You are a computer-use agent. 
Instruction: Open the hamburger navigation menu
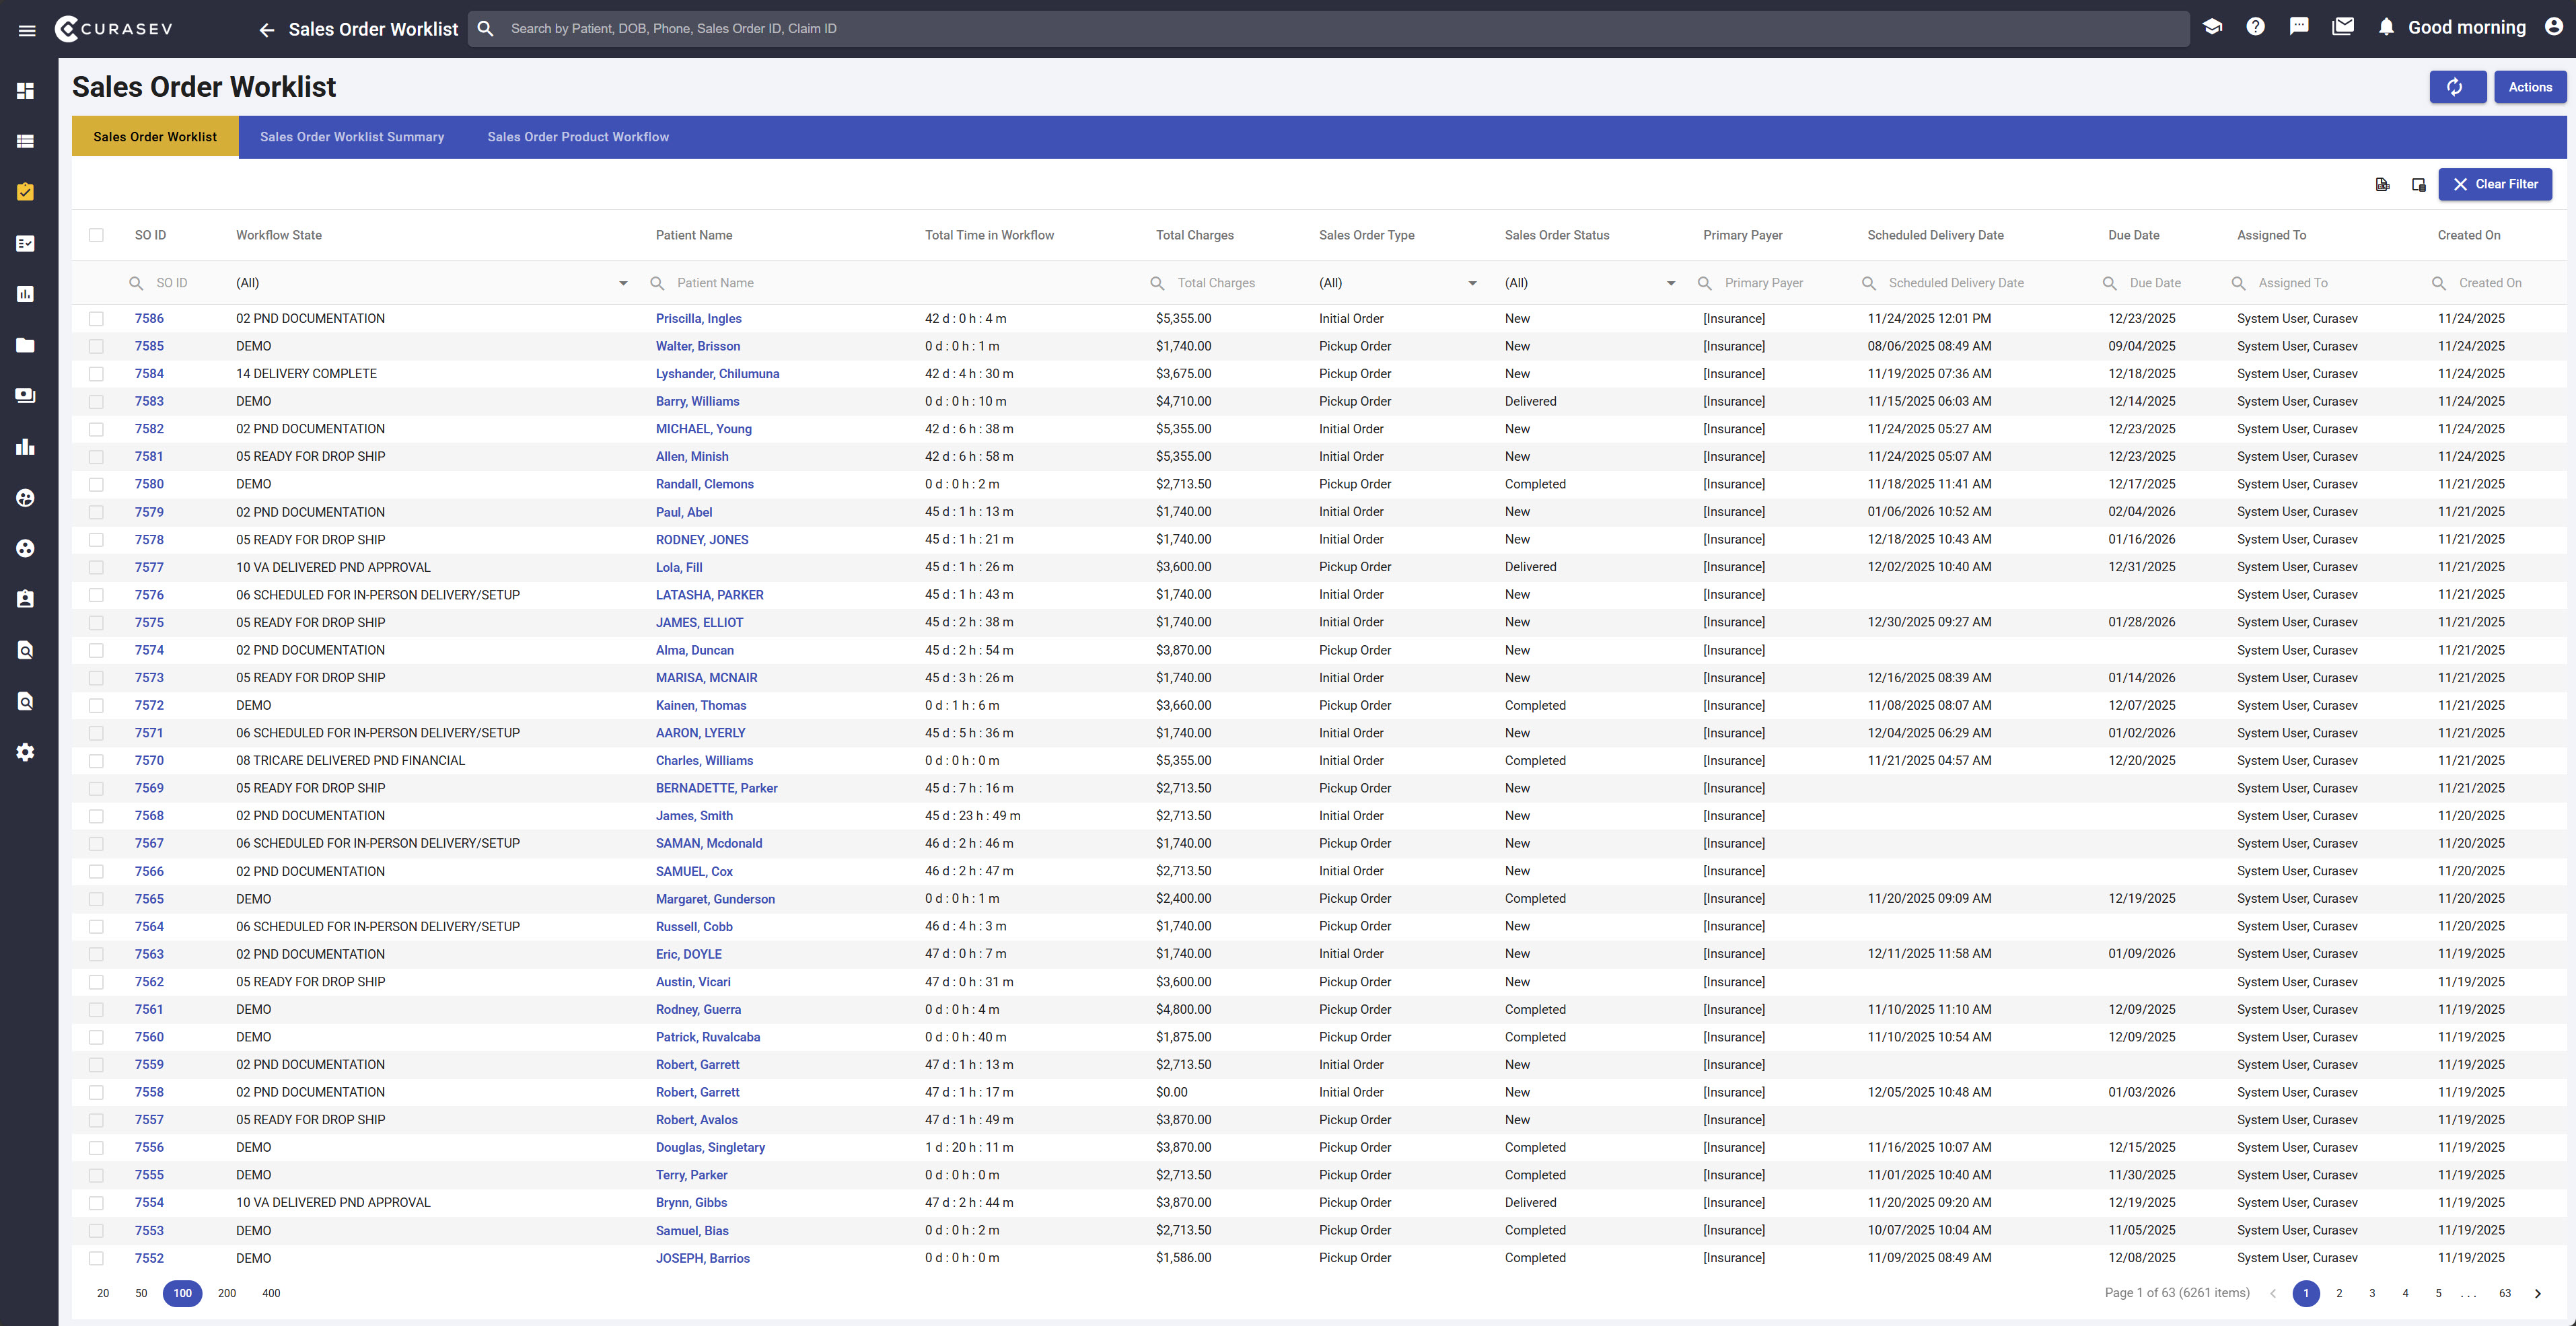pos(27,30)
